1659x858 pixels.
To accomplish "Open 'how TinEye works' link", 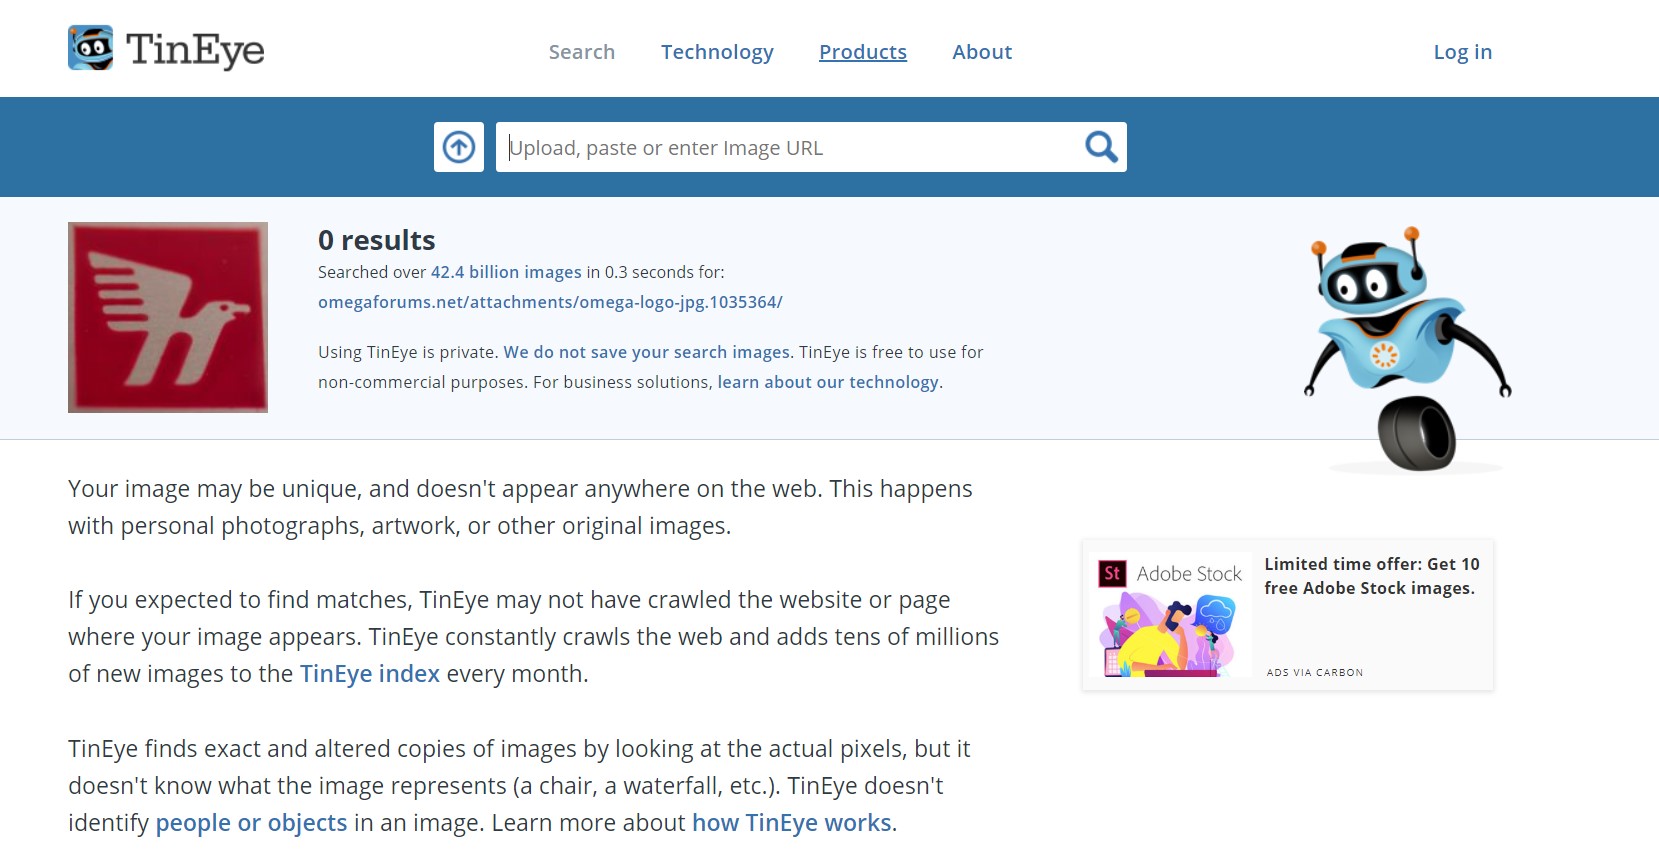I will click(791, 823).
